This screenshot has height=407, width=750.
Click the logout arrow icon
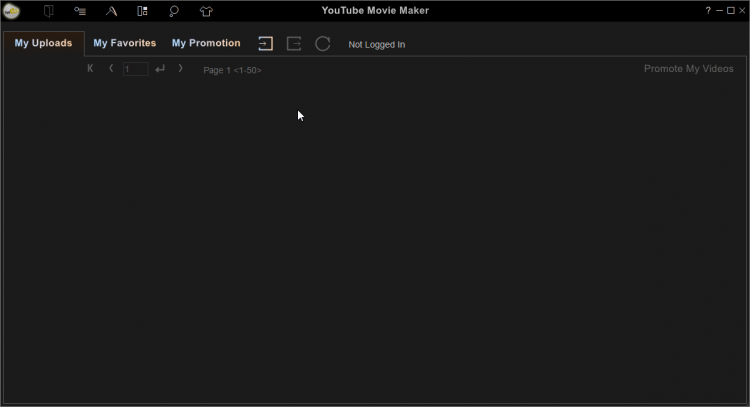pos(294,44)
